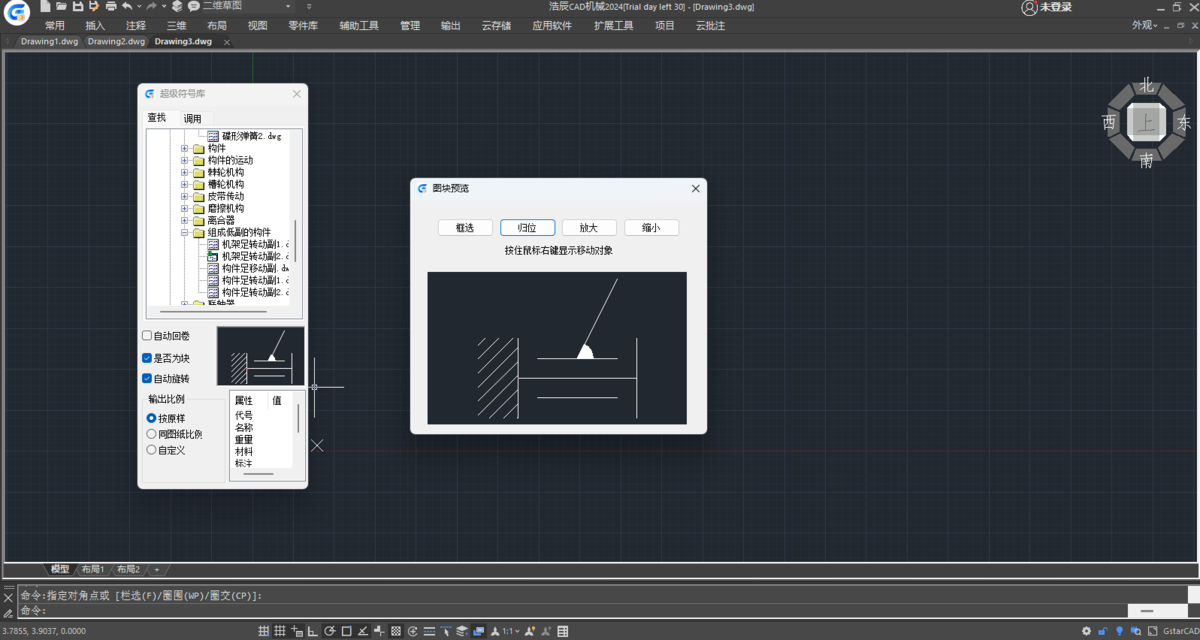The width and height of the screenshot is (1200, 640).
Task: Click the 框选 button in preview dialog
Action: click(465, 228)
